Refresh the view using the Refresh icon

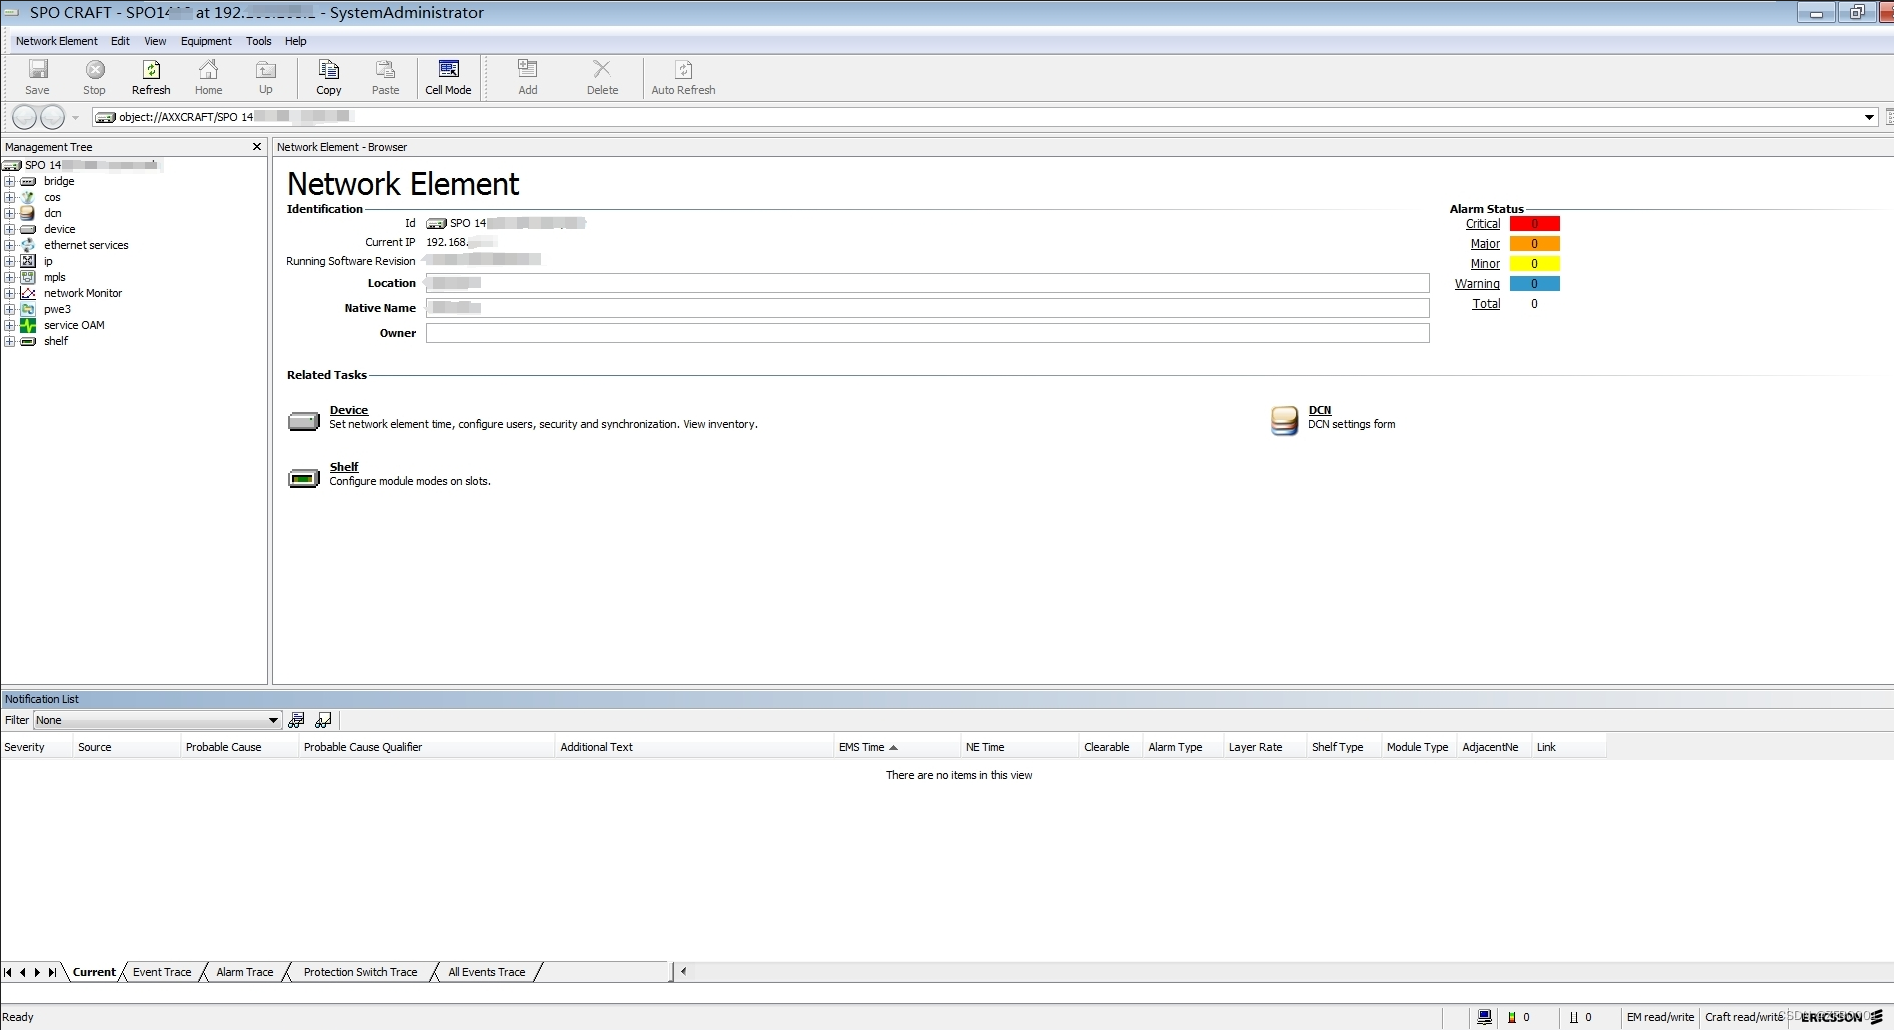tap(151, 70)
